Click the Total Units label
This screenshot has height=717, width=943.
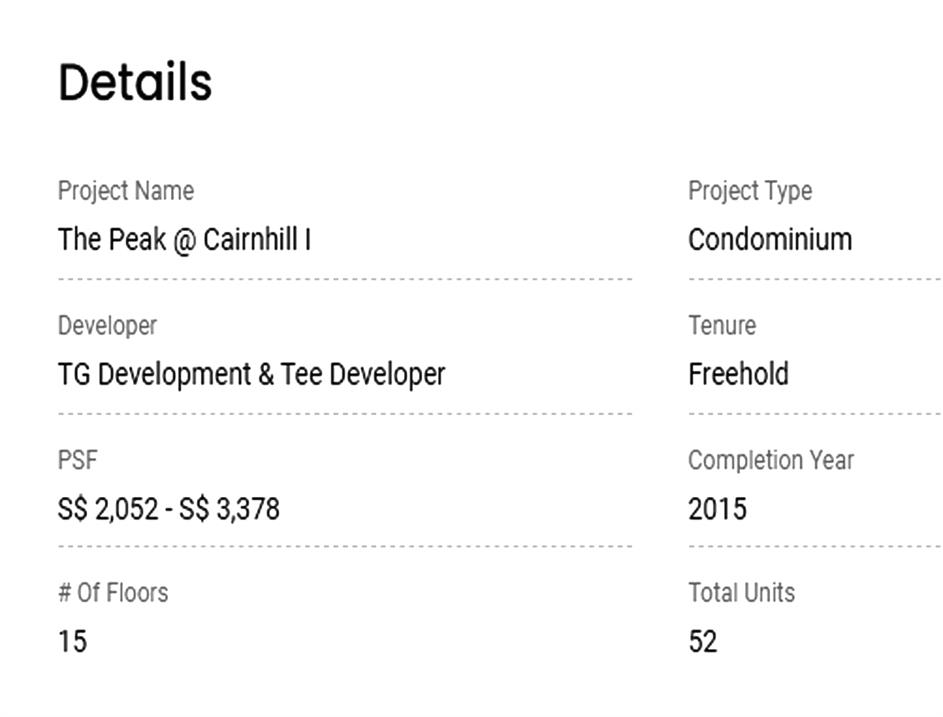(x=741, y=593)
